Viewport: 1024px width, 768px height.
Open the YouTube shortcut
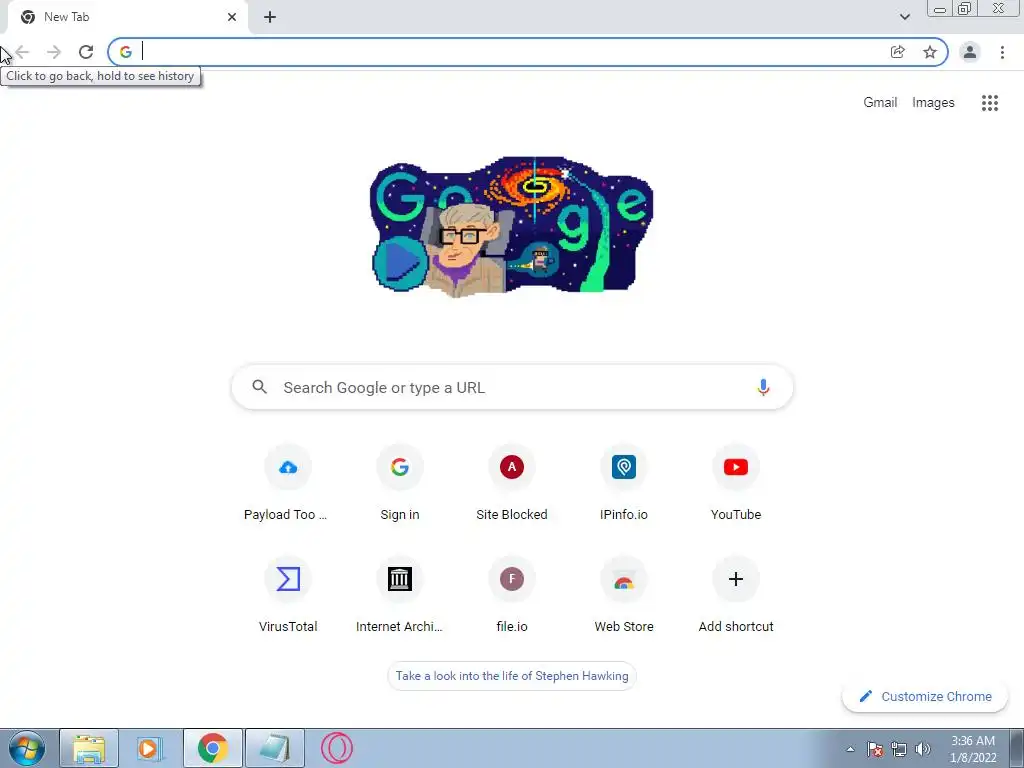tap(736, 485)
